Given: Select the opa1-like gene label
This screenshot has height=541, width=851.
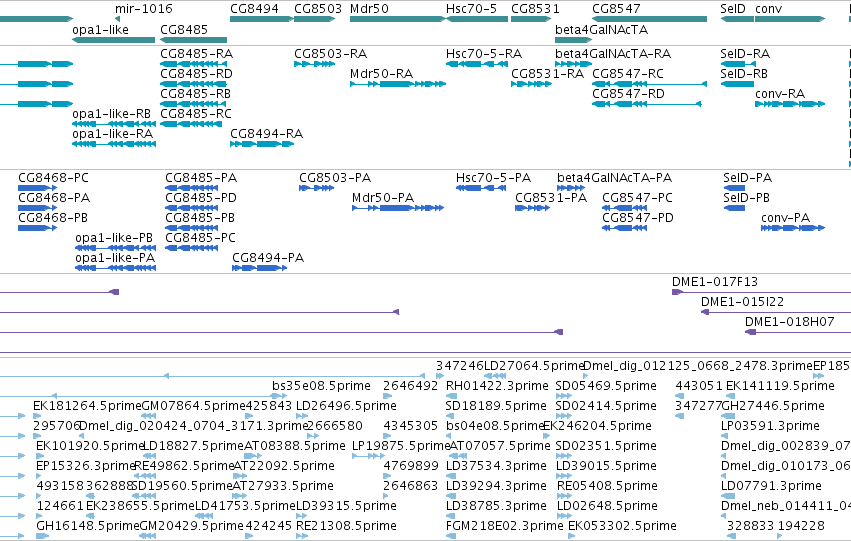Looking at the screenshot, I should click(x=100, y=29).
